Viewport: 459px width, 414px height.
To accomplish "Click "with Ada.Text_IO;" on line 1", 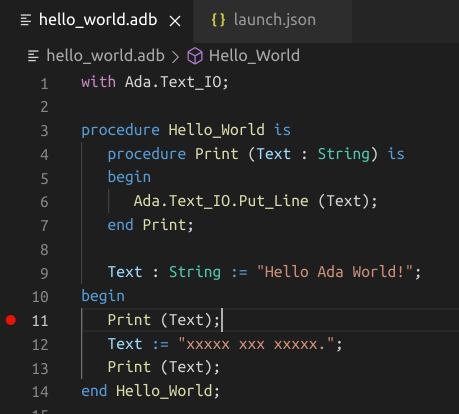I will (155, 82).
